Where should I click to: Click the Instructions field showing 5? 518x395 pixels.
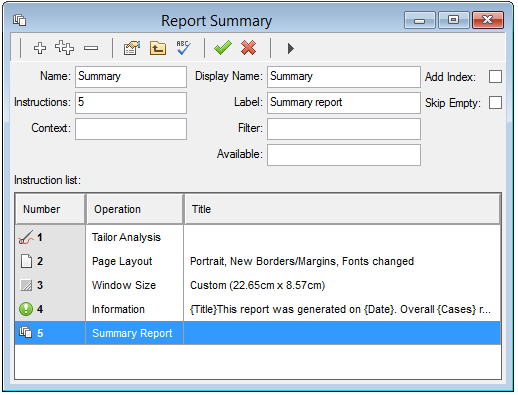pyautogui.click(x=131, y=103)
